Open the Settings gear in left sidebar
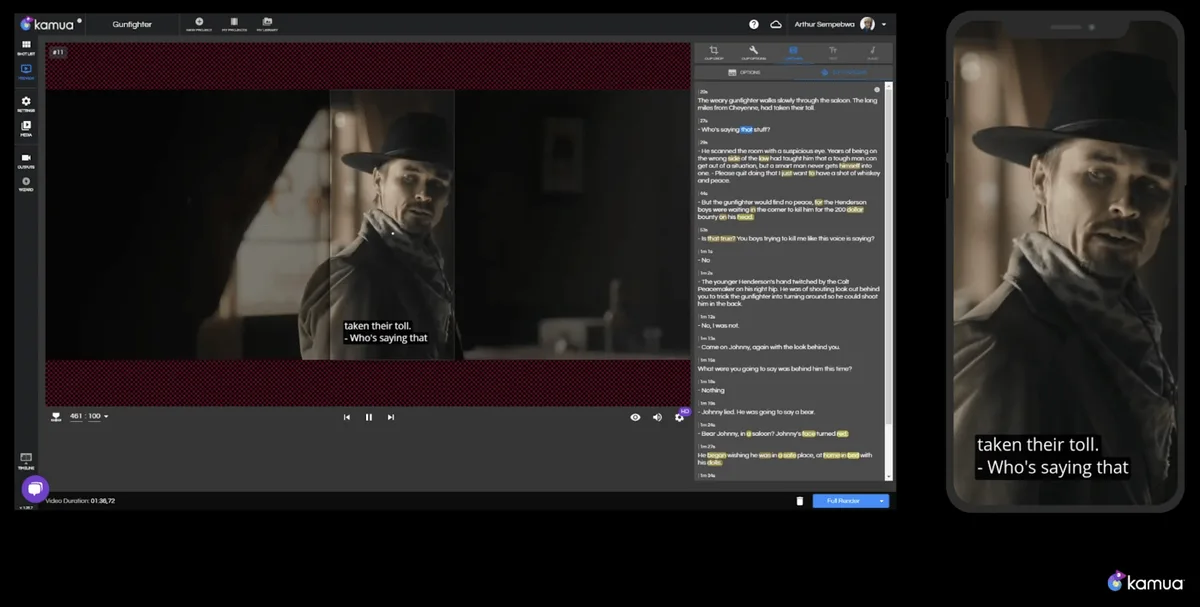1200x607 pixels. (x=26, y=103)
